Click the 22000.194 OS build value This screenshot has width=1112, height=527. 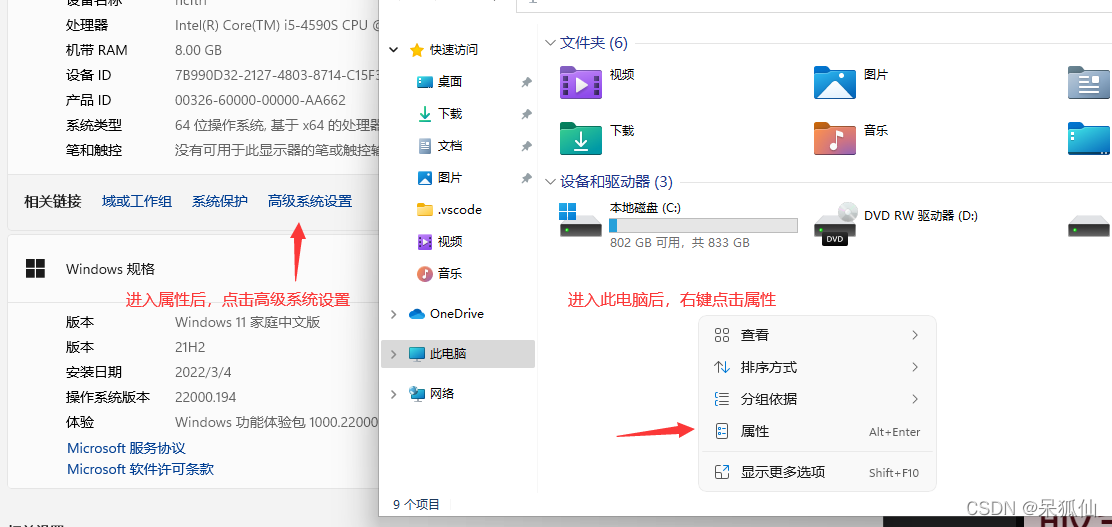click(206, 397)
